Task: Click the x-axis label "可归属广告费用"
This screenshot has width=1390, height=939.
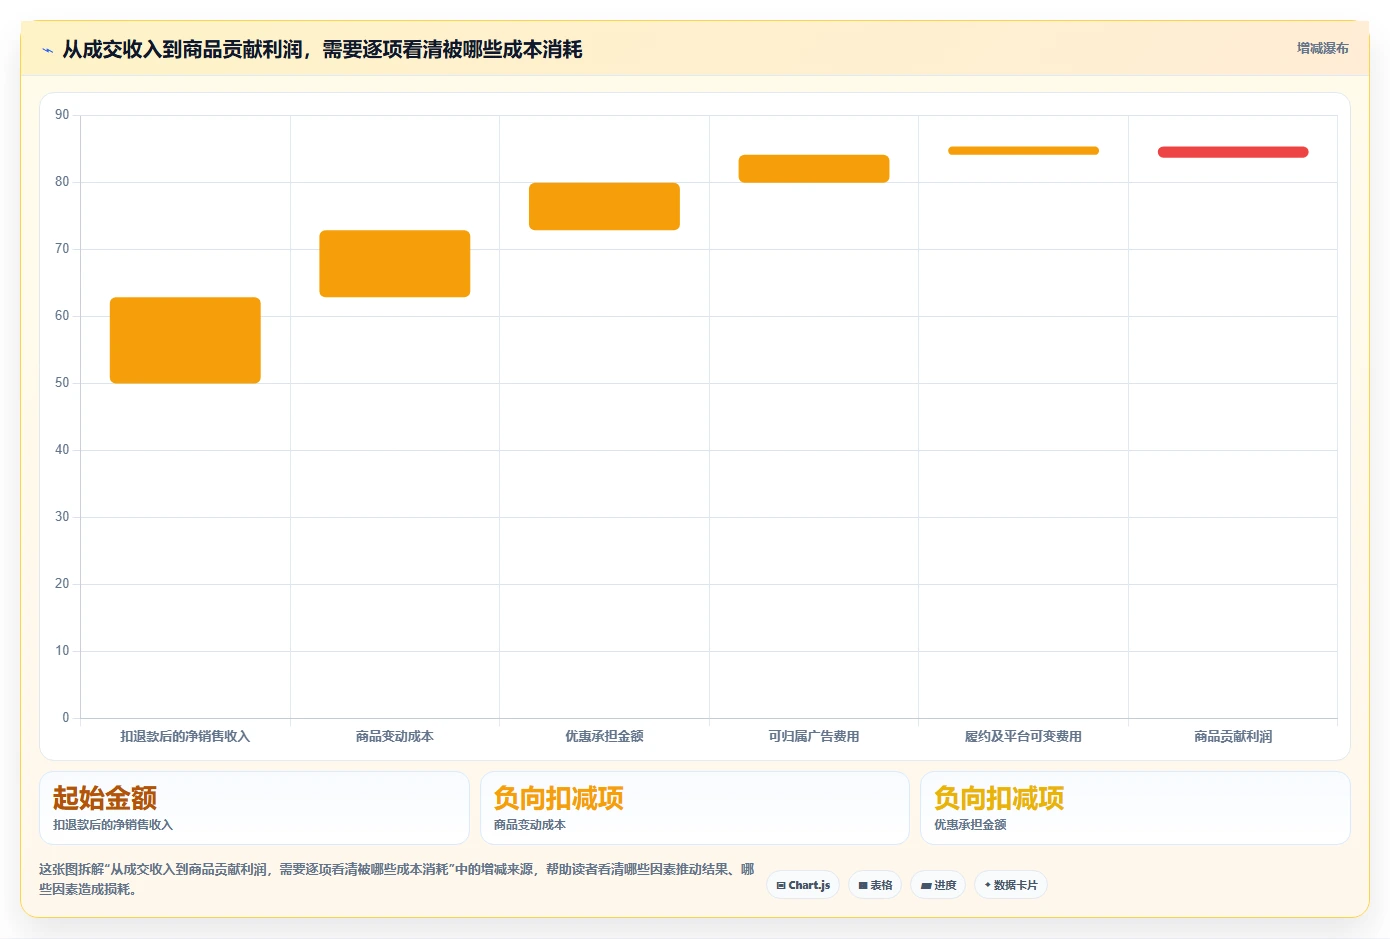Action: 814,736
